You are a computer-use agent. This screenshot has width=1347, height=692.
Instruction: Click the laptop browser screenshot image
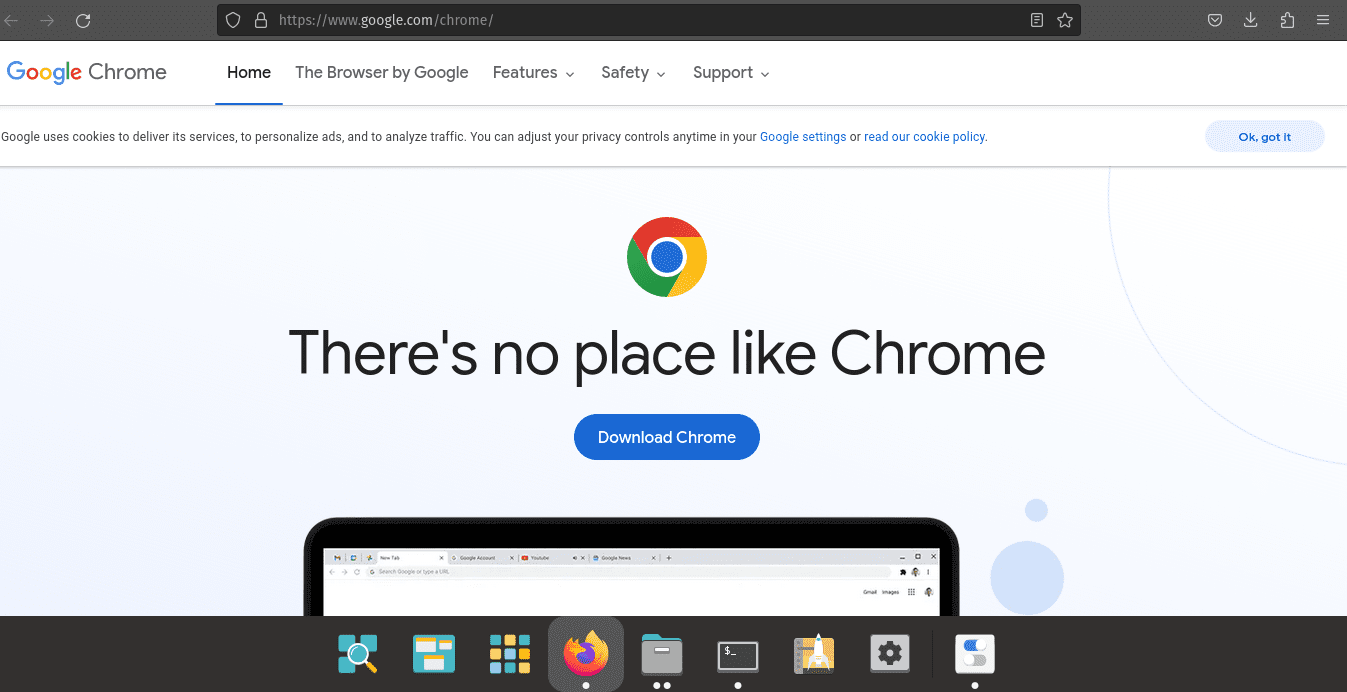point(631,566)
